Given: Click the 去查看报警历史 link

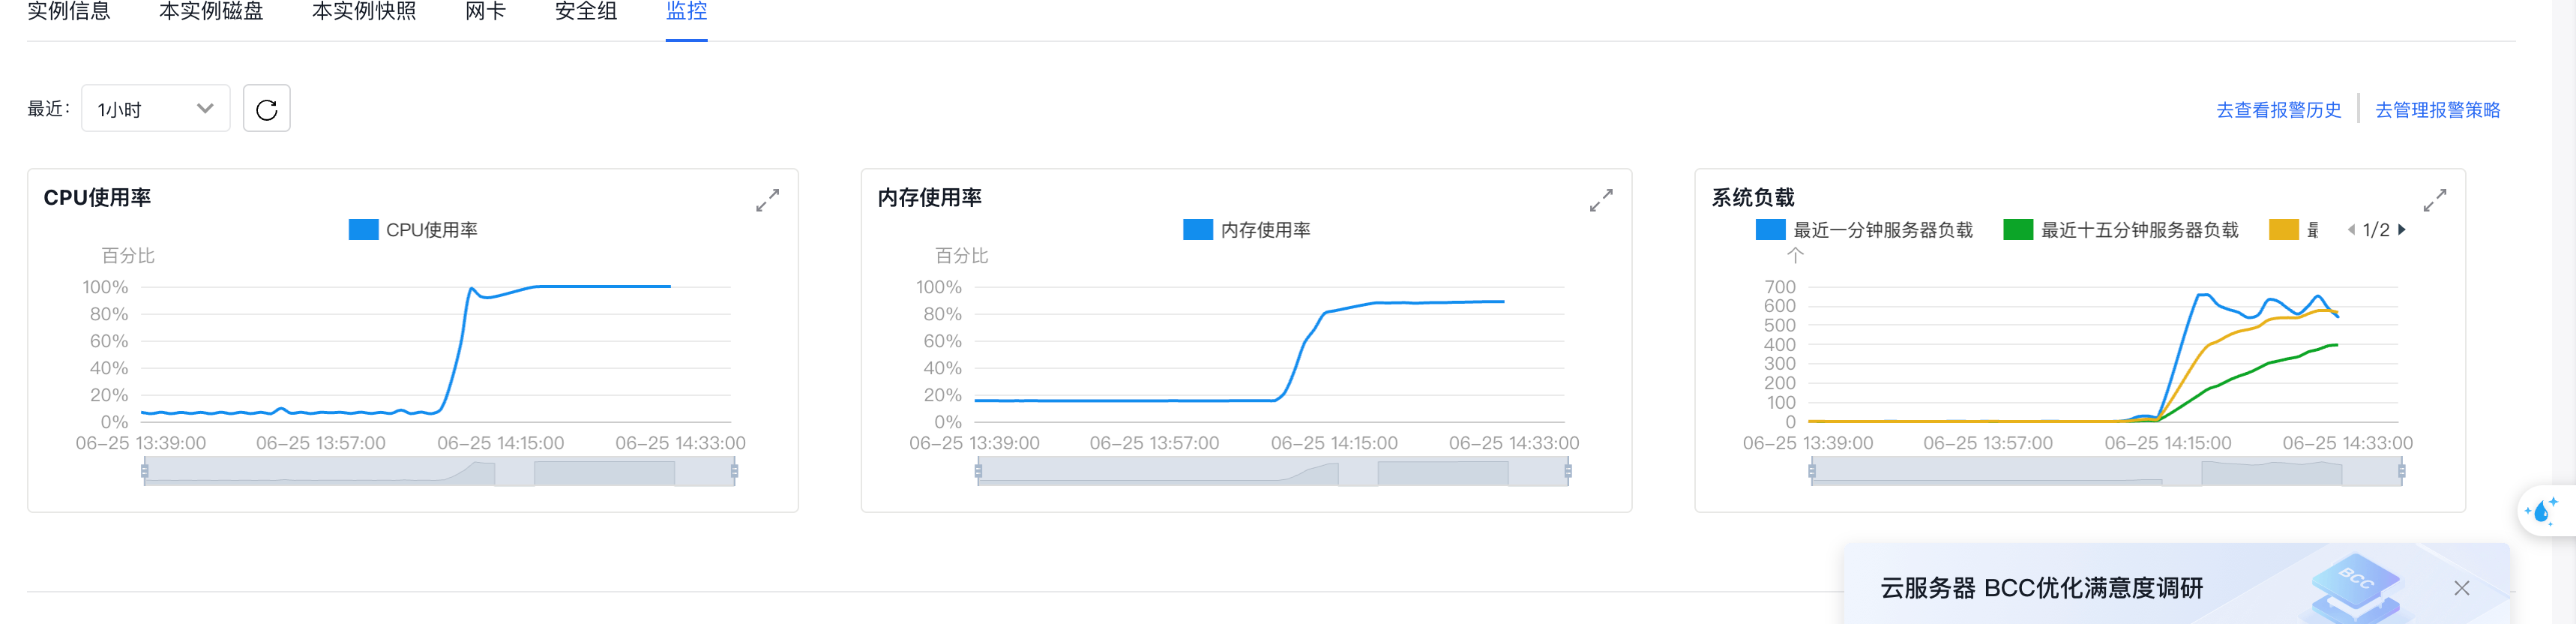Looking at the screenshot, I should click(2278, 110).
